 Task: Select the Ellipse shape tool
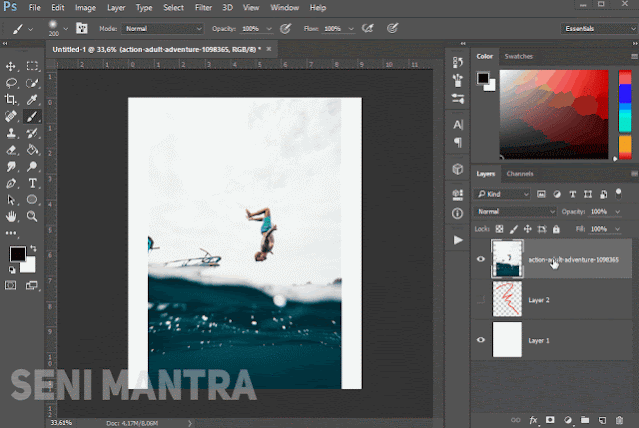point(32,200)
